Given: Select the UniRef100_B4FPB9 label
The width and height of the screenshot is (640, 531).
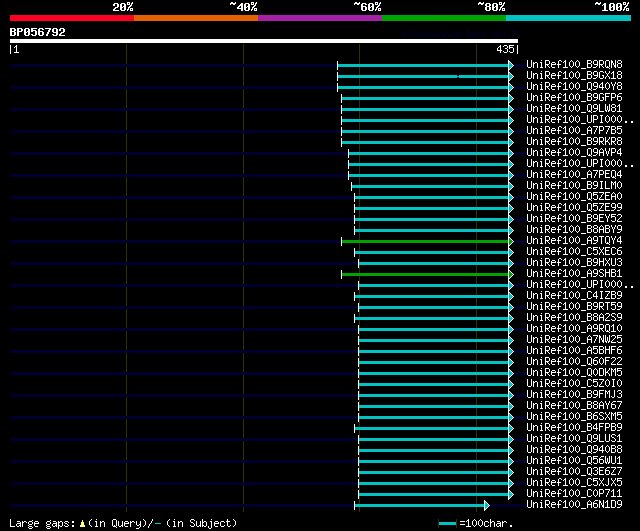Looking at the screenshot, I should (x=574, y=428).
